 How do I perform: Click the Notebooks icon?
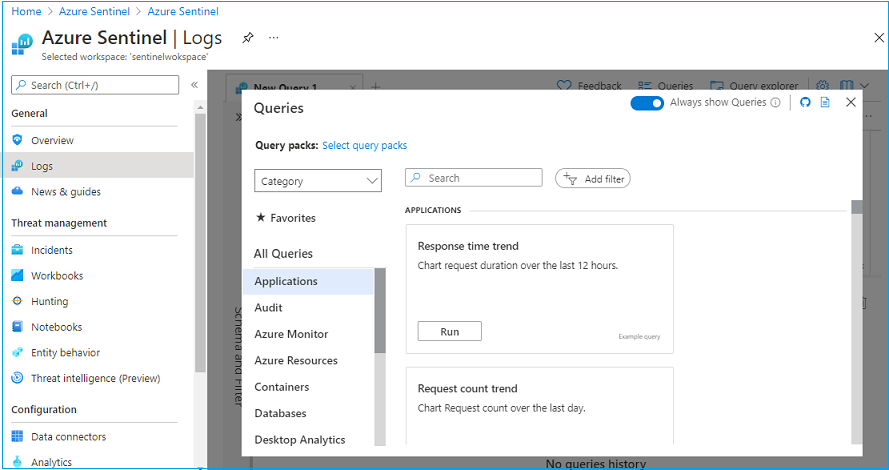click(x=18, y=327)
